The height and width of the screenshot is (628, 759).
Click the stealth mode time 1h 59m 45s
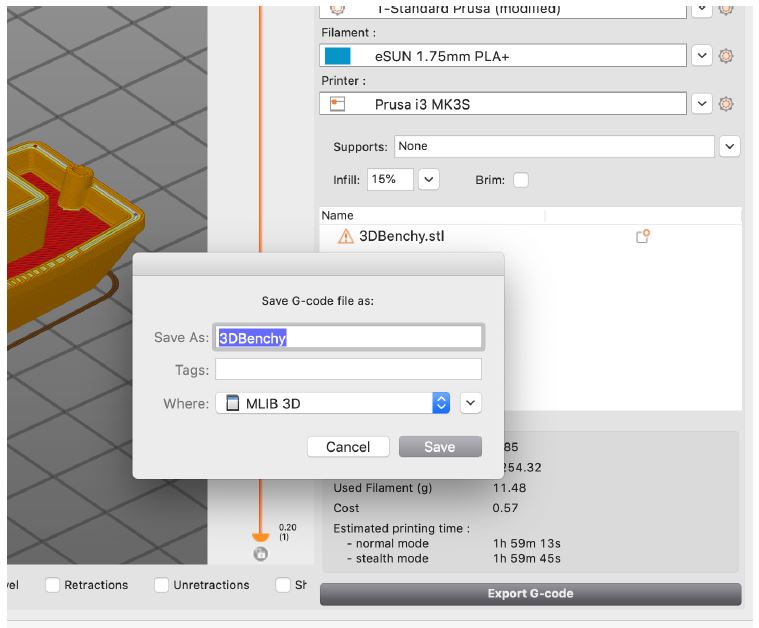[527, 558]
